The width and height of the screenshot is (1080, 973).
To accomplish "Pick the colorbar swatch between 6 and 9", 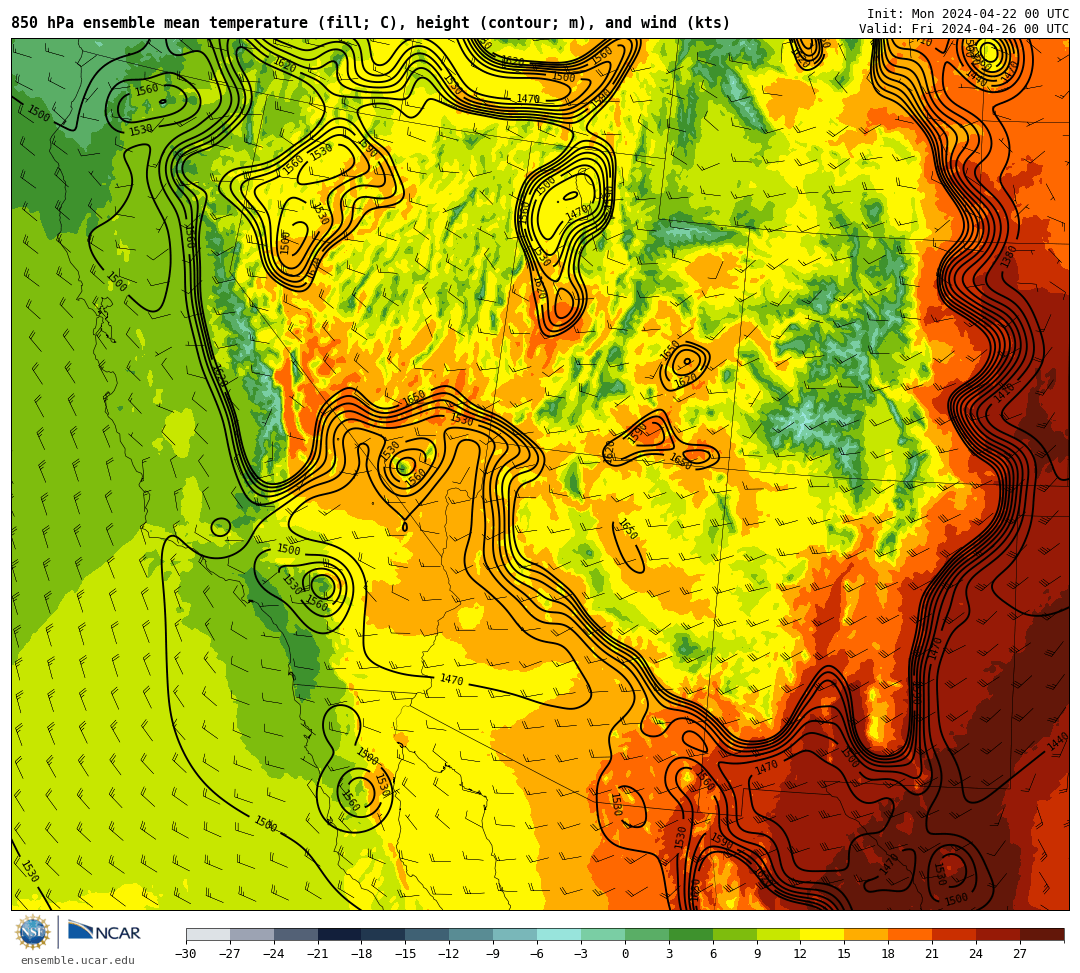I will (x=735, y=934).
